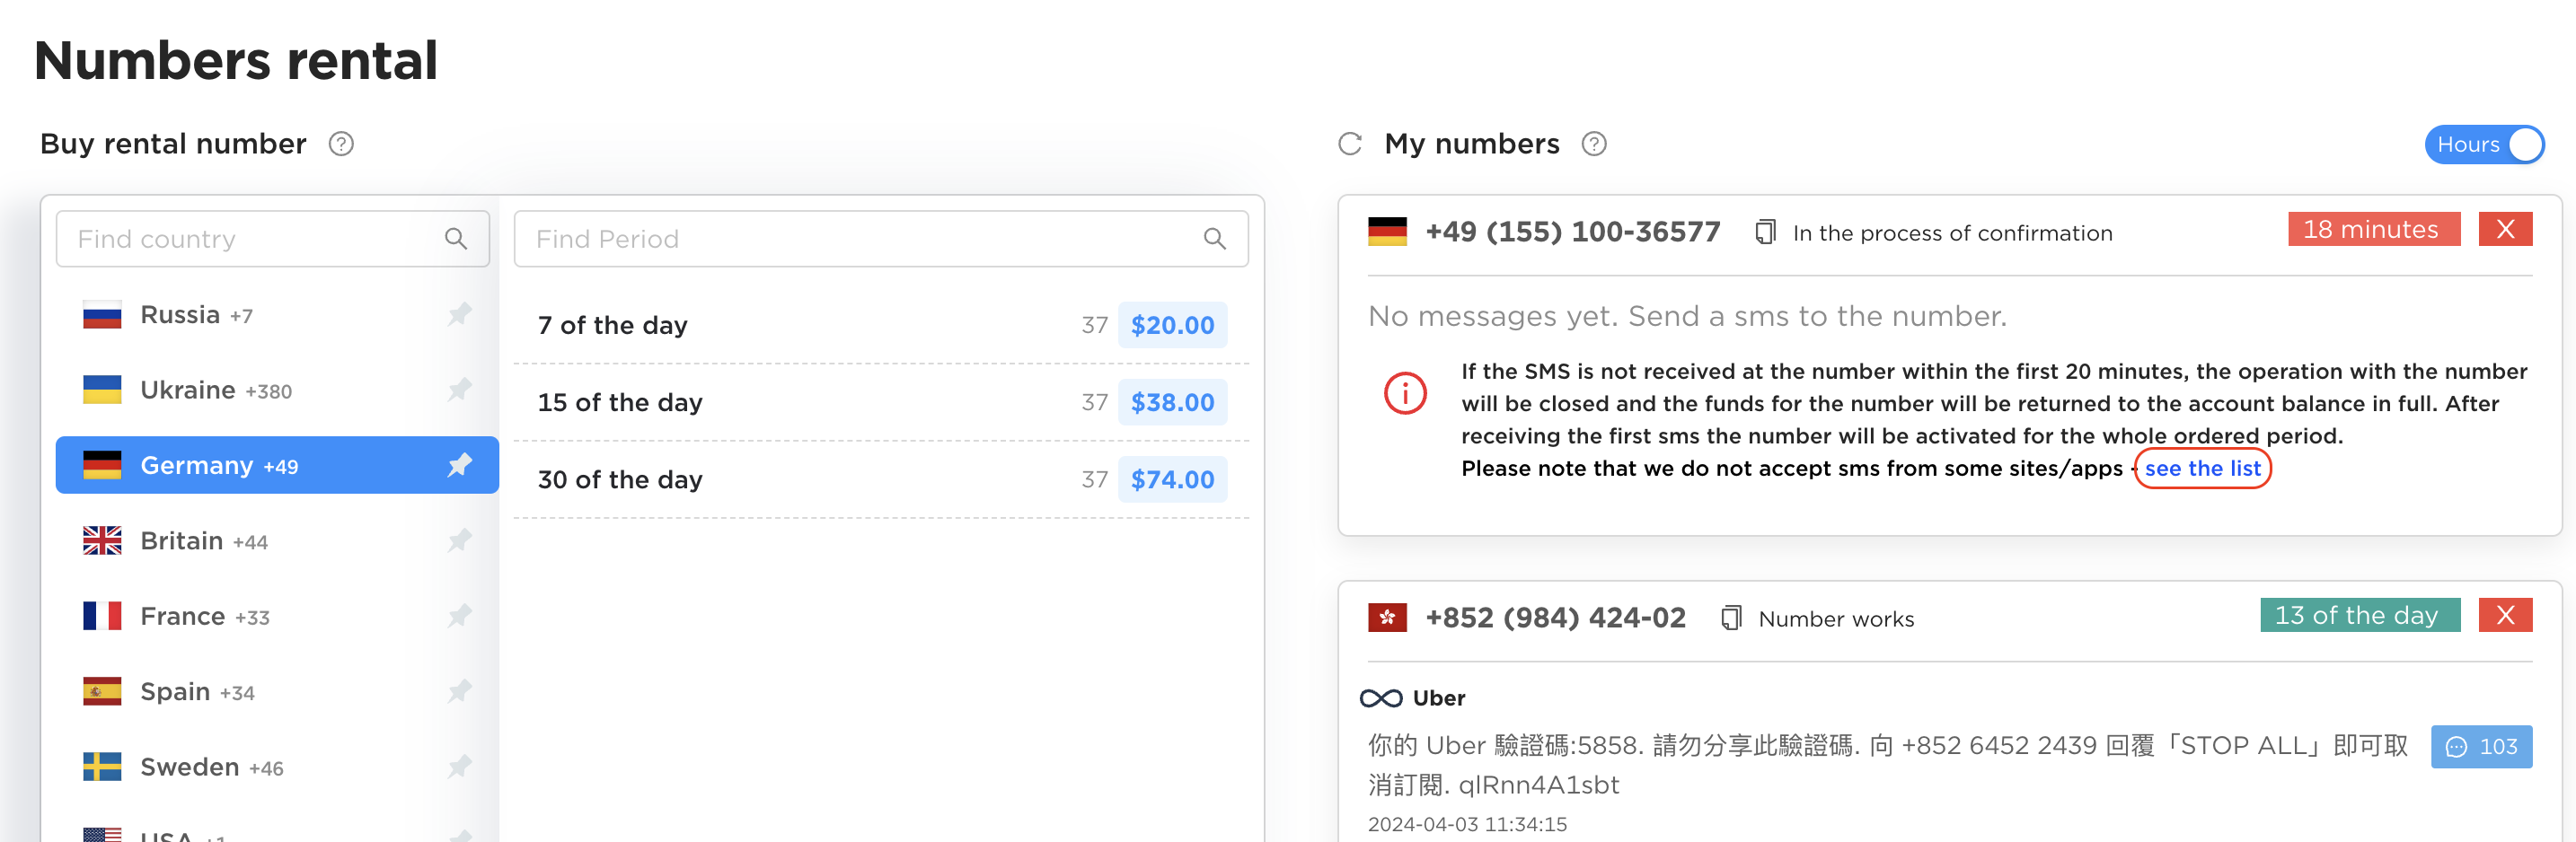Buy the 15 of the day for $38.00
The height and width of the screenshot is (842, 2576).
tap(1172, 402)
